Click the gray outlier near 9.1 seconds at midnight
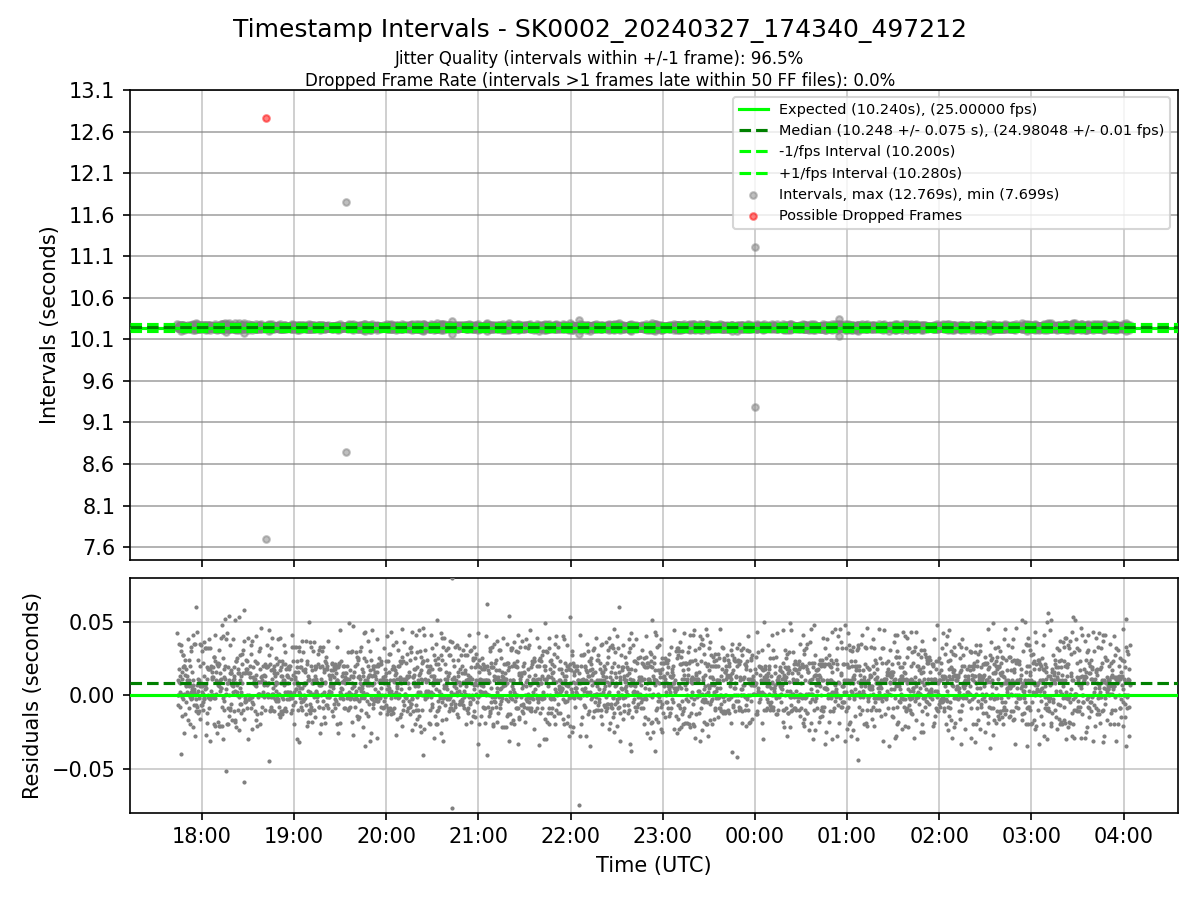 click(755, 407)
